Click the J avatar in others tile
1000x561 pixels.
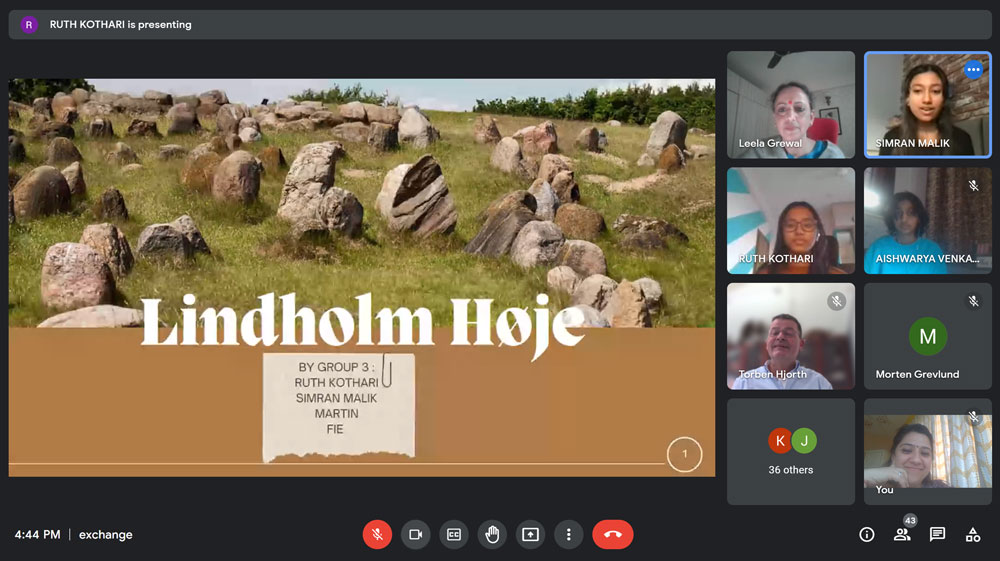804,441
